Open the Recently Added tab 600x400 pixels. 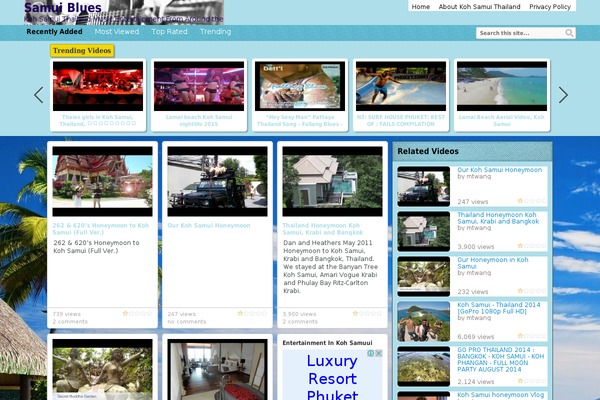point(54,32)
